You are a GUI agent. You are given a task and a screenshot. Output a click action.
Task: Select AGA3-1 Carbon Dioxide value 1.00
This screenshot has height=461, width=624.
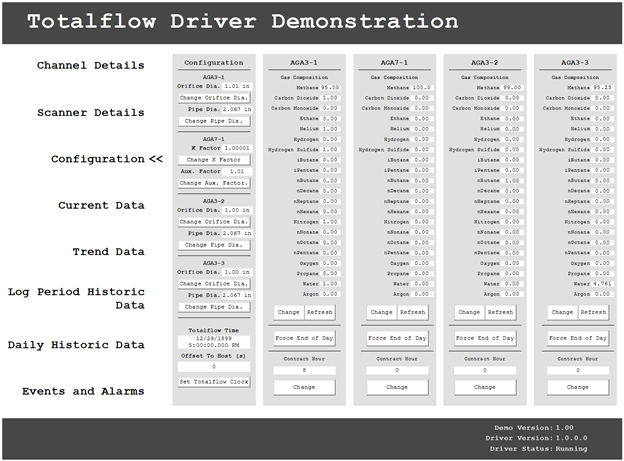point(330,98)
